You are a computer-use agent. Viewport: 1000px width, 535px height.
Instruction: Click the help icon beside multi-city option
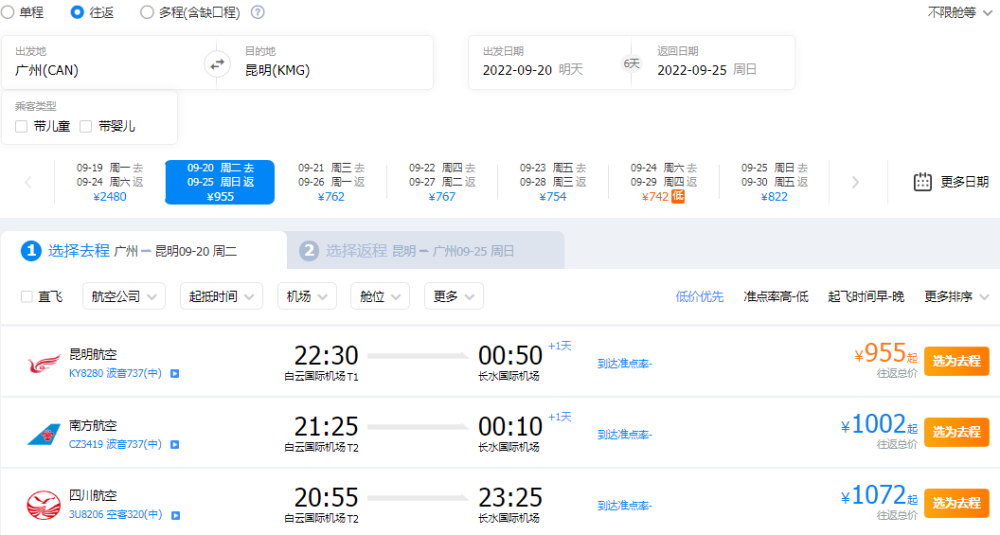[x=258, y=13]
